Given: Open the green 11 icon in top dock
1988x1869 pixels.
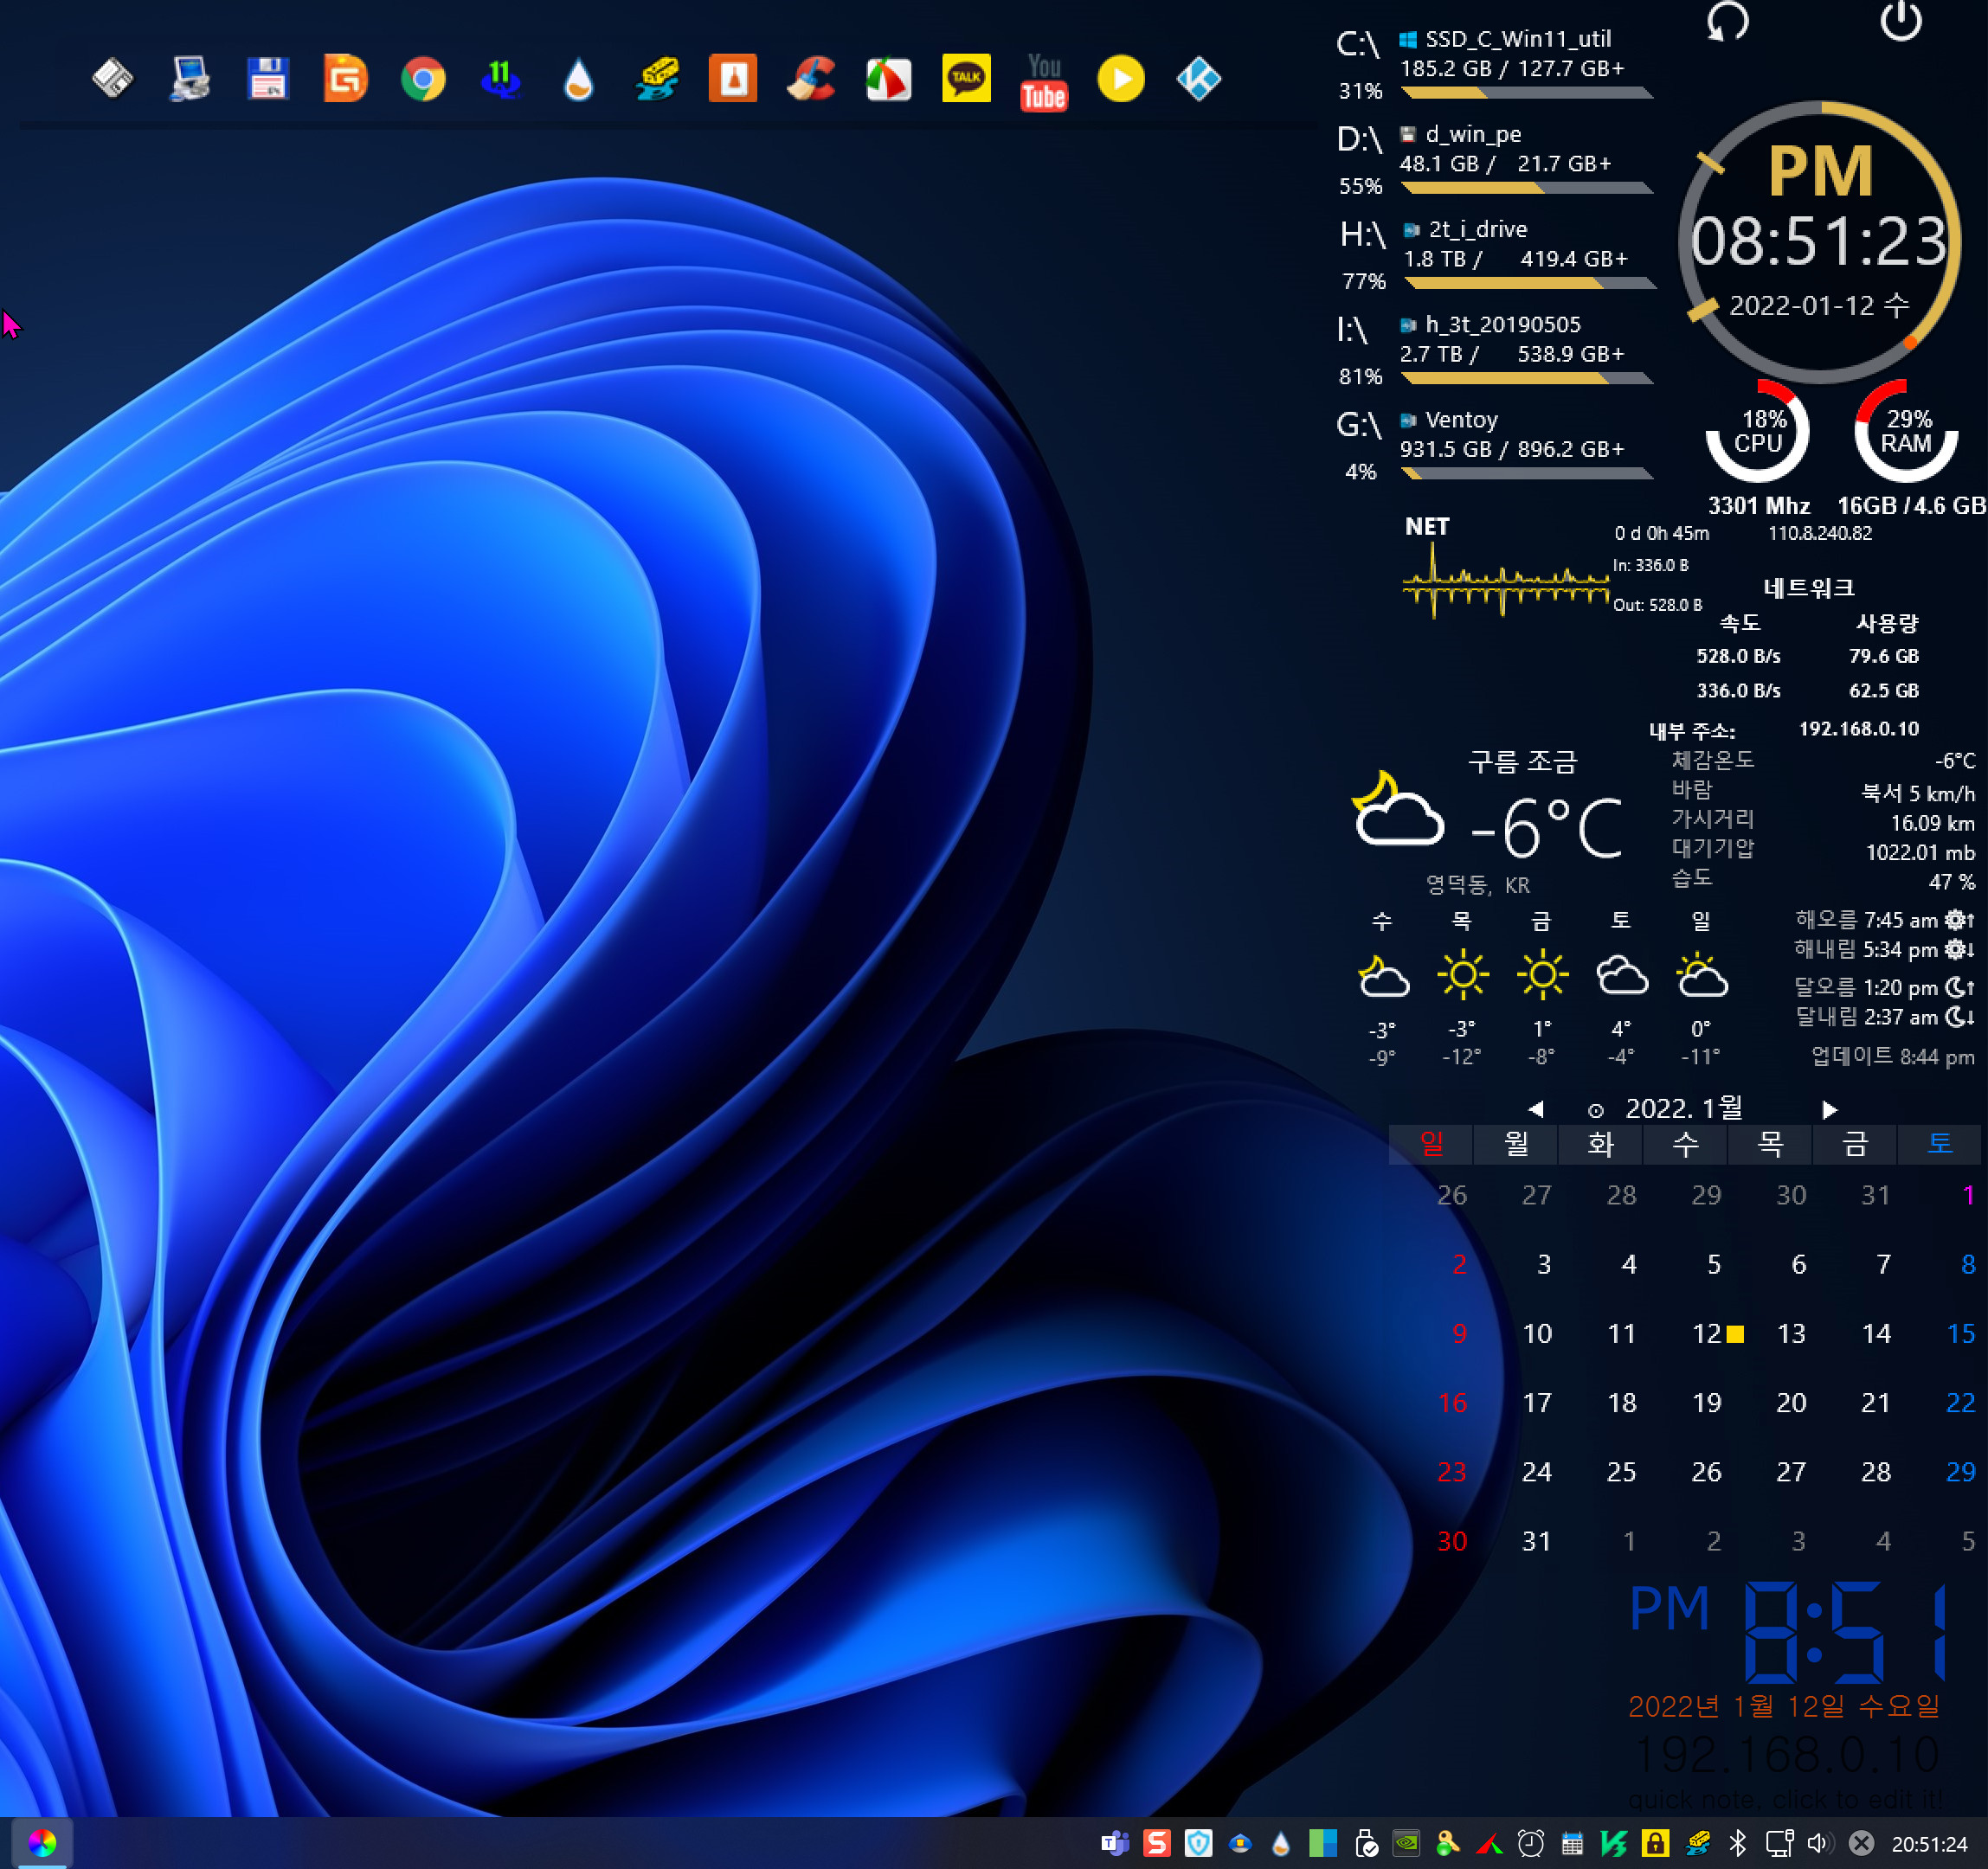Looking at the screenshot, I should click(x=501, y=79).
